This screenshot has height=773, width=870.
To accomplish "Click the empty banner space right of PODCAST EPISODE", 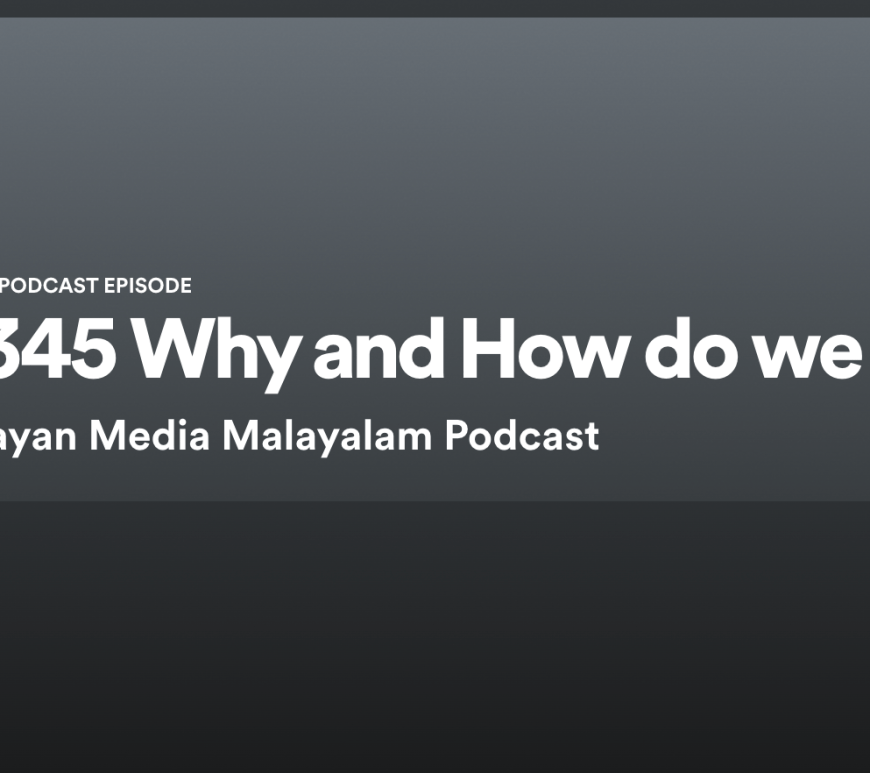I will (500, 286).
